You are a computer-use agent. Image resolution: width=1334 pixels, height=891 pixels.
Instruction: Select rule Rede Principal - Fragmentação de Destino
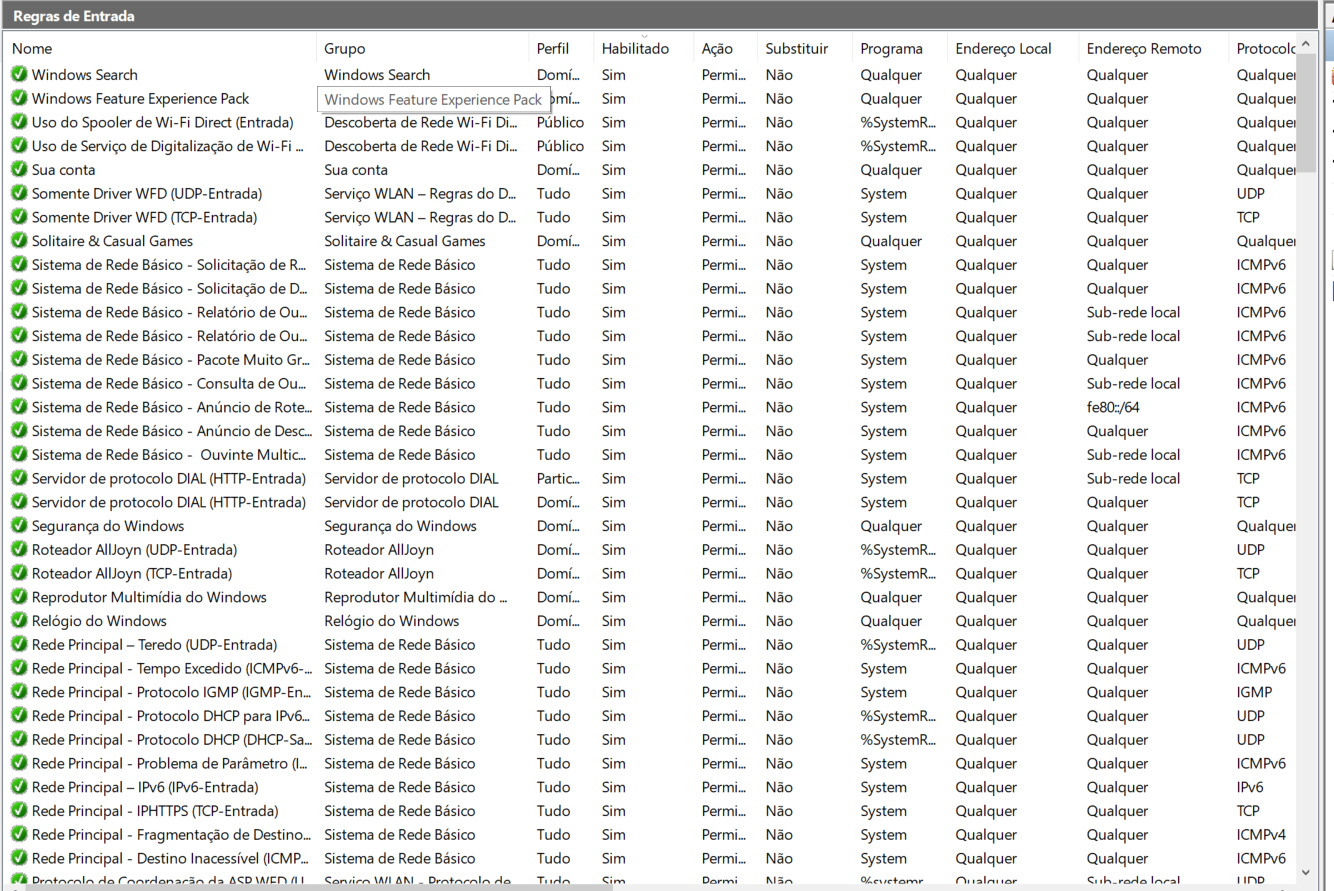pyautogui.click(x=171, y=835)
